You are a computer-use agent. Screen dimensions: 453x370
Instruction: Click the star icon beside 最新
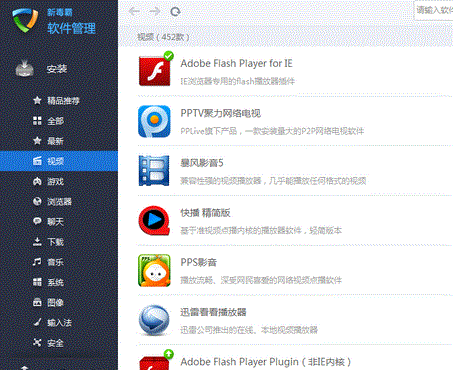(37, 141)
